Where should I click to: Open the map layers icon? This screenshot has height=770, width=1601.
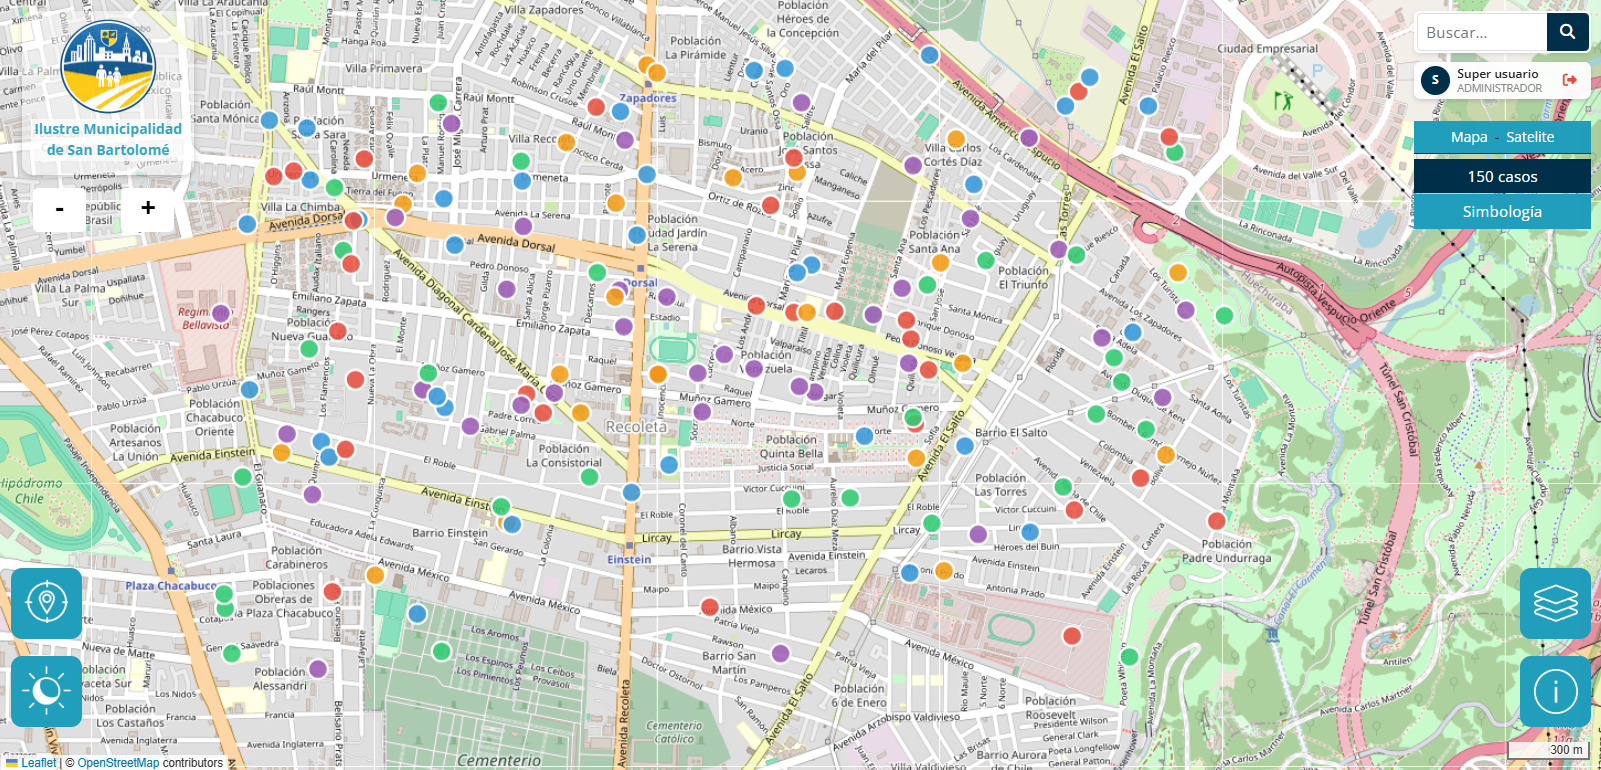[1555, 603]
